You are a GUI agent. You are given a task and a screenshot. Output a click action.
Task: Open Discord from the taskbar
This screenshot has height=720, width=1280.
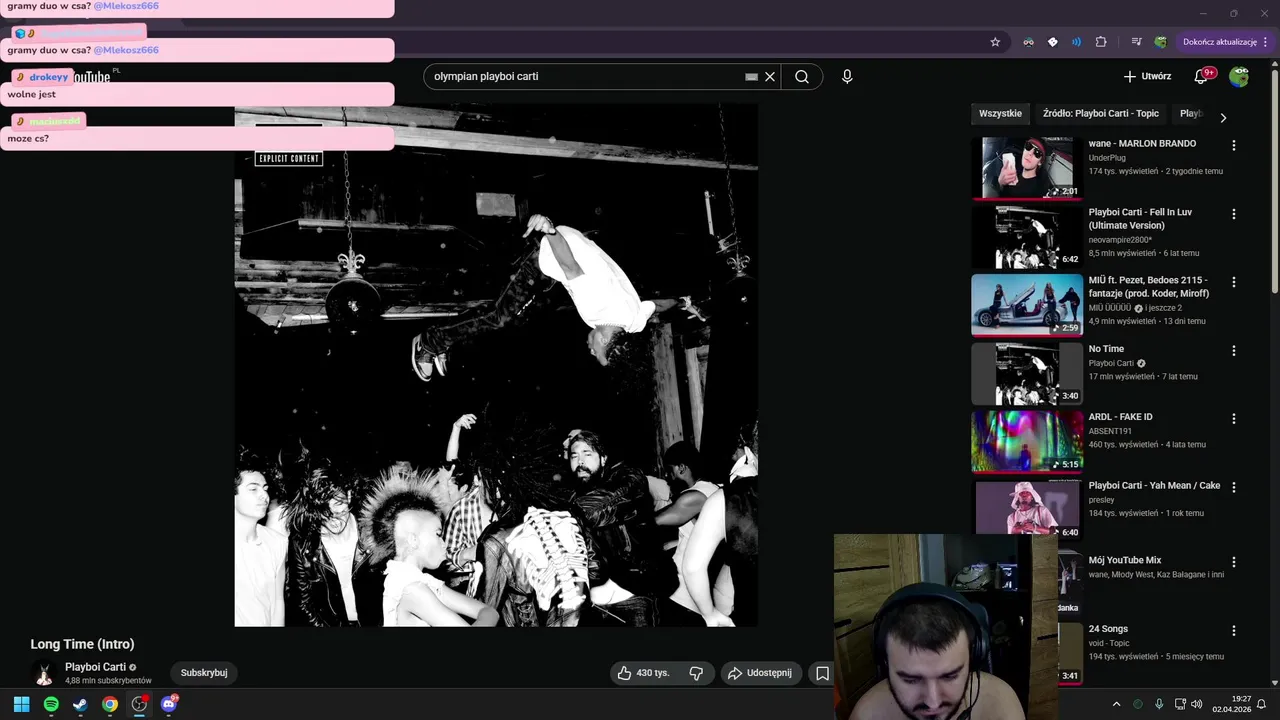(x=169, y=704)
